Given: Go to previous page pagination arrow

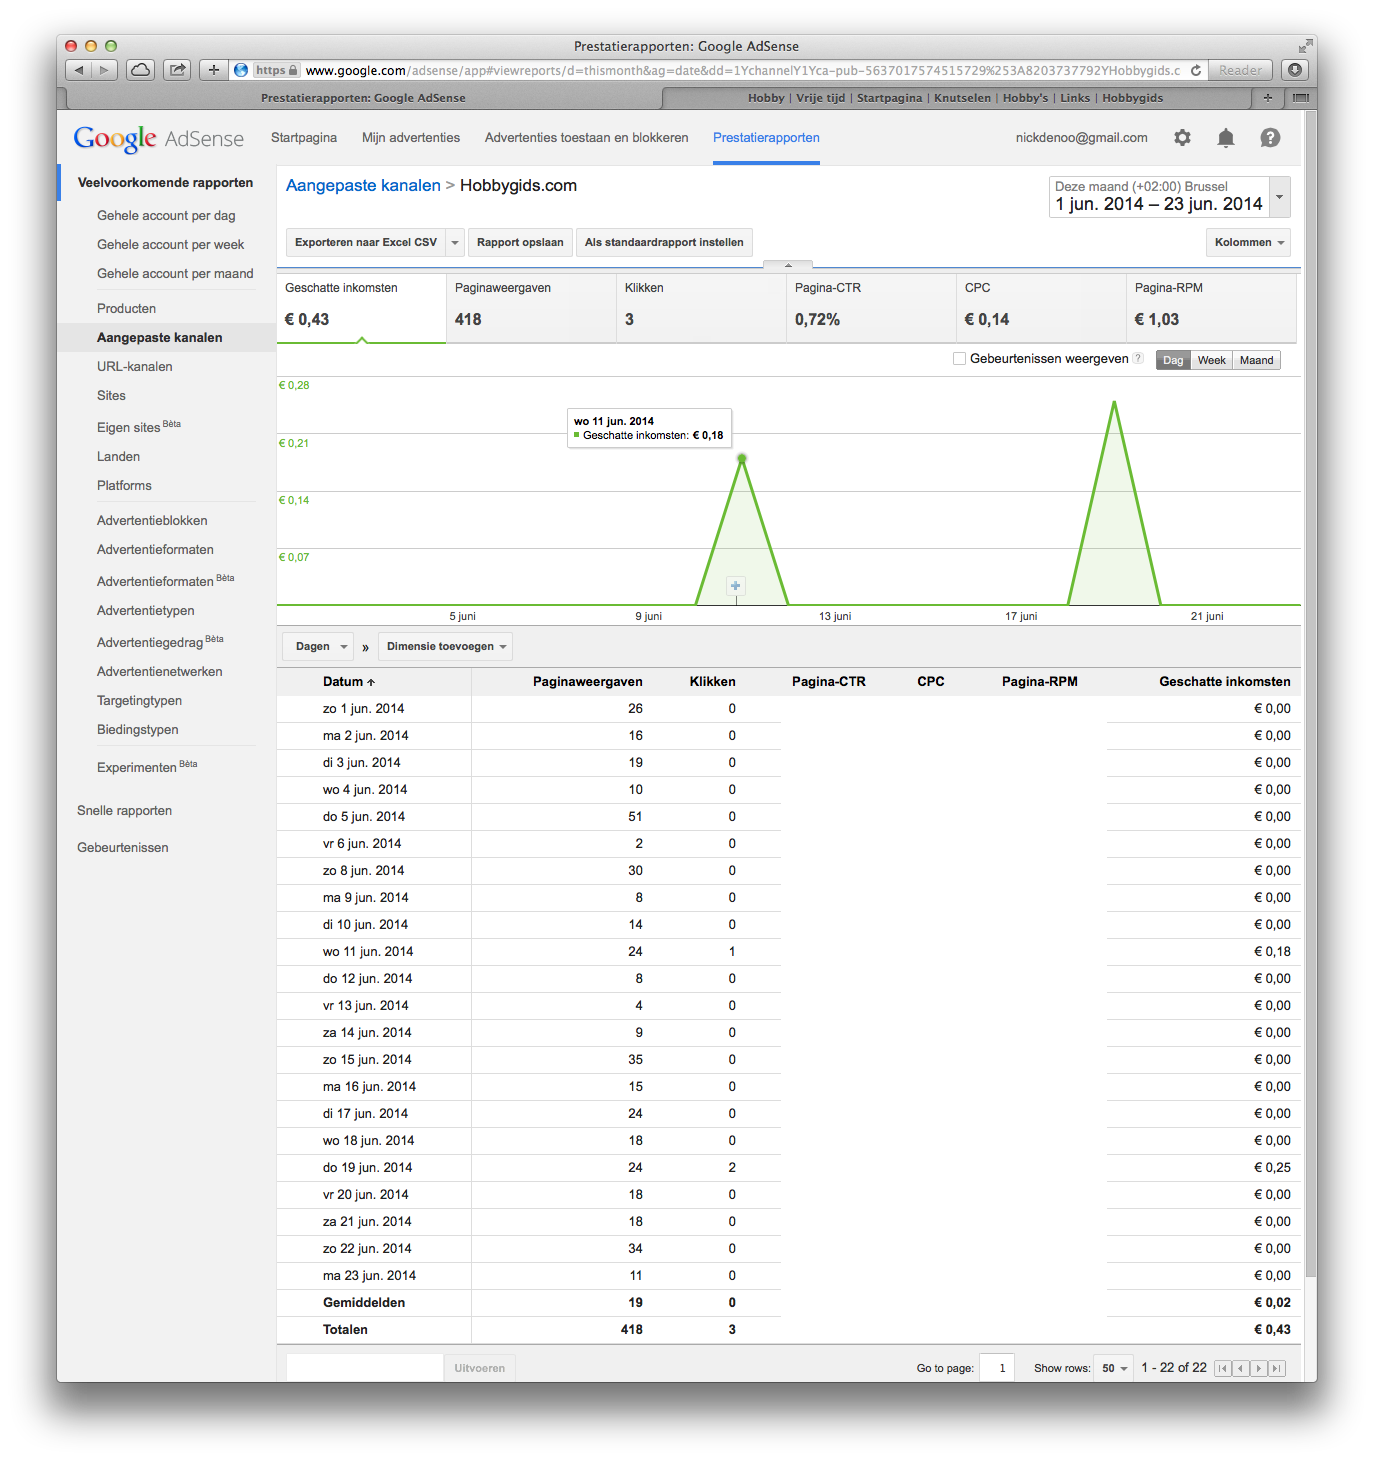Looking at the screenshot, I should point(1240,1368).
